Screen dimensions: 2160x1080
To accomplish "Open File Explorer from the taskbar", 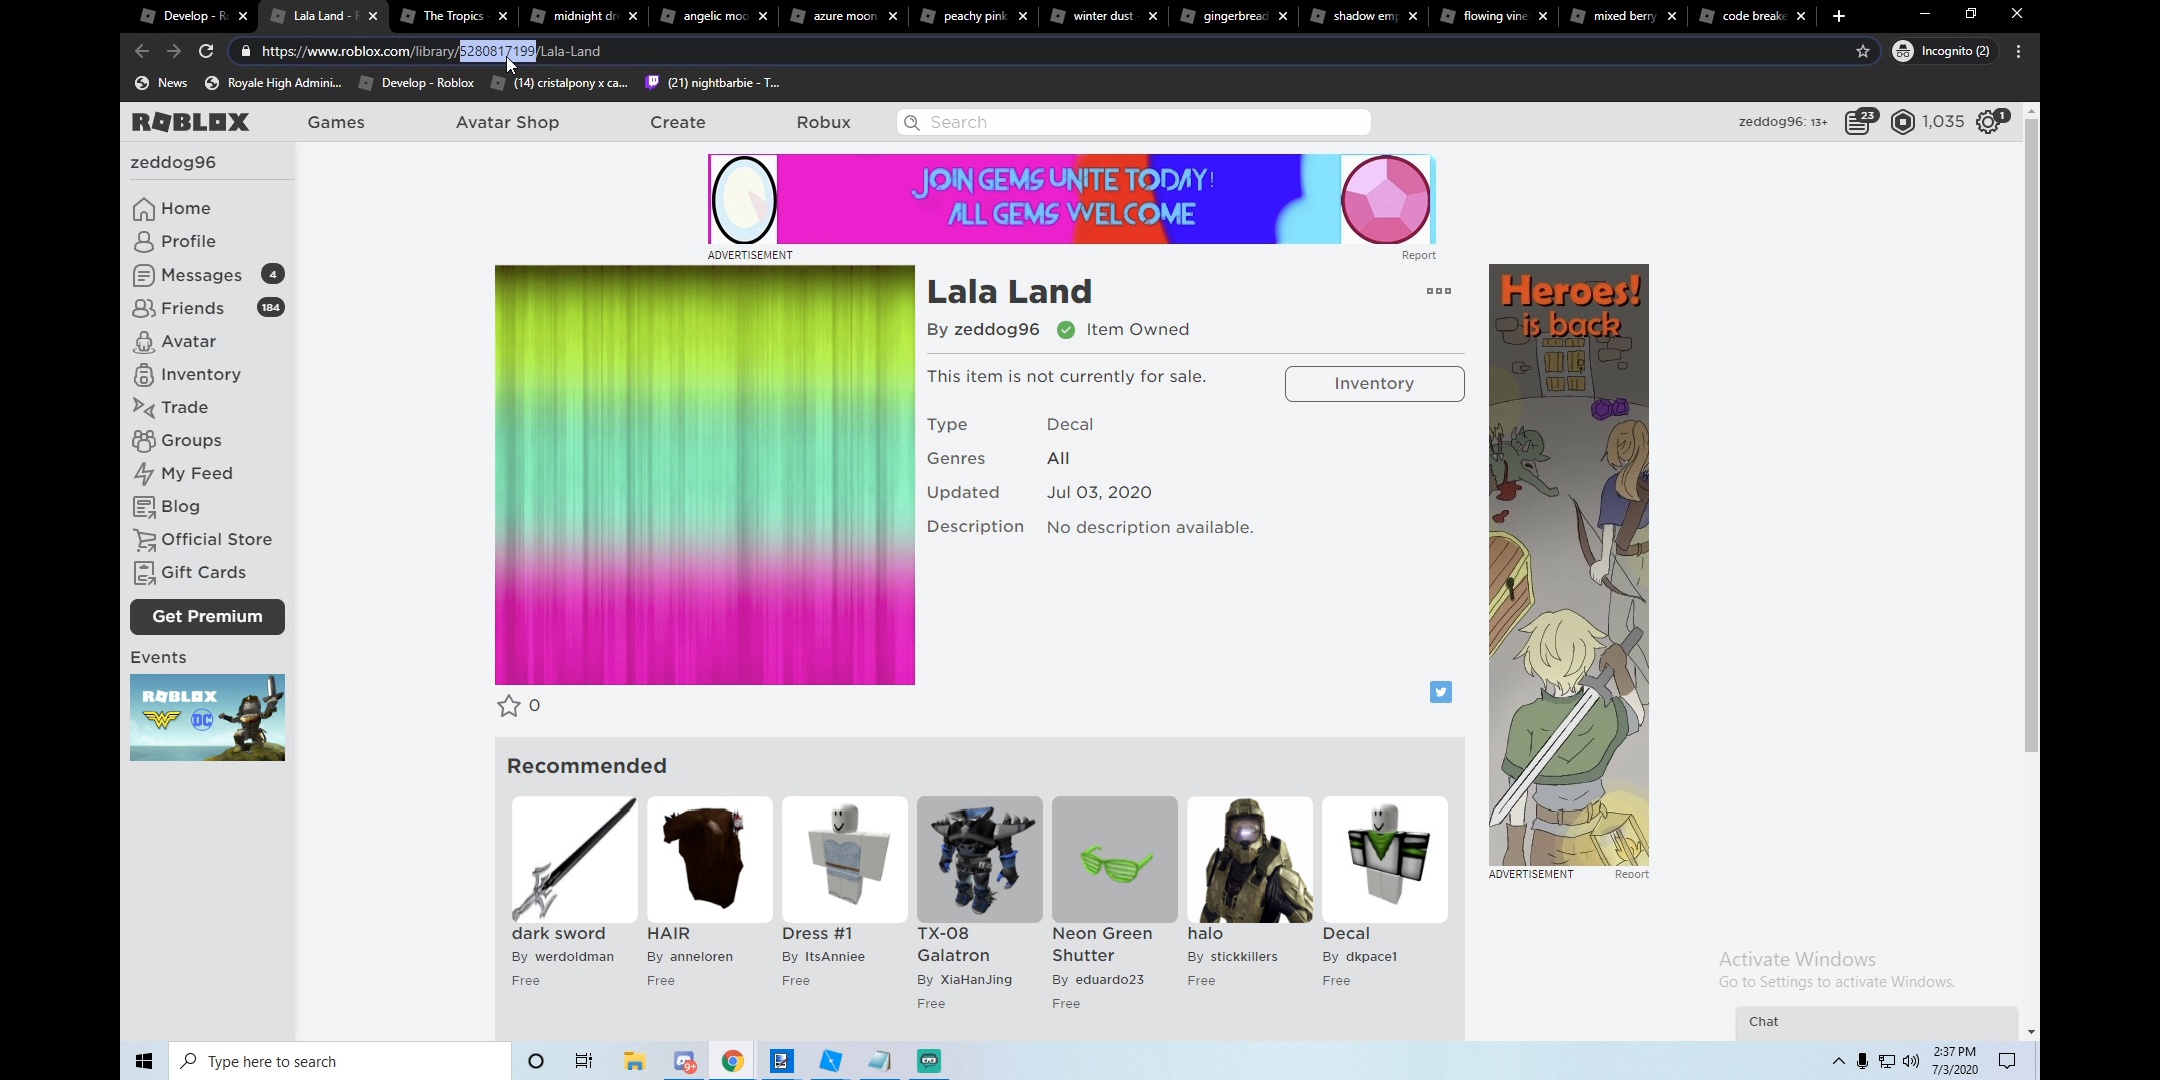I will 634,1061.
